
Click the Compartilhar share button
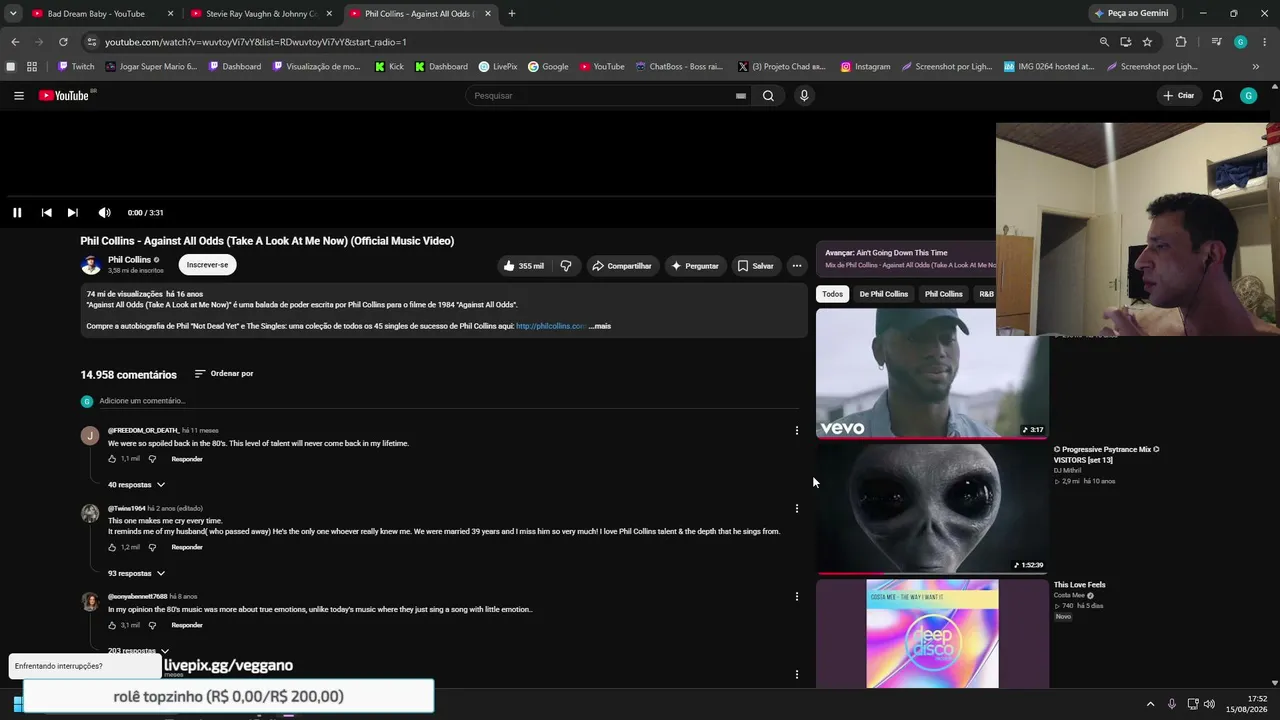[x=622, y=266]
